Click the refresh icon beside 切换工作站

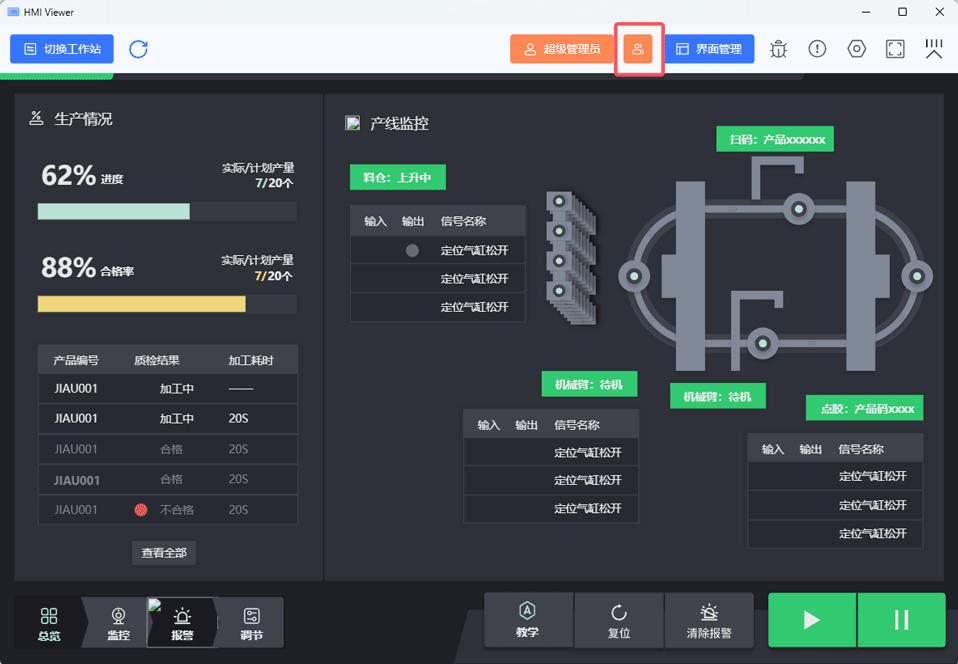click(138, 49)
